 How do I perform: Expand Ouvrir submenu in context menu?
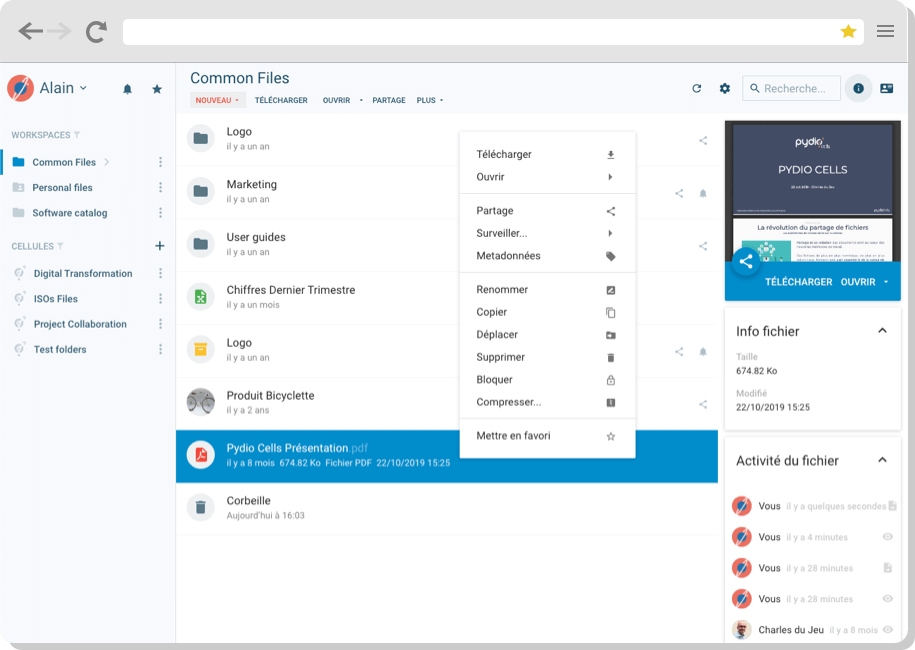tap(610, 177)
